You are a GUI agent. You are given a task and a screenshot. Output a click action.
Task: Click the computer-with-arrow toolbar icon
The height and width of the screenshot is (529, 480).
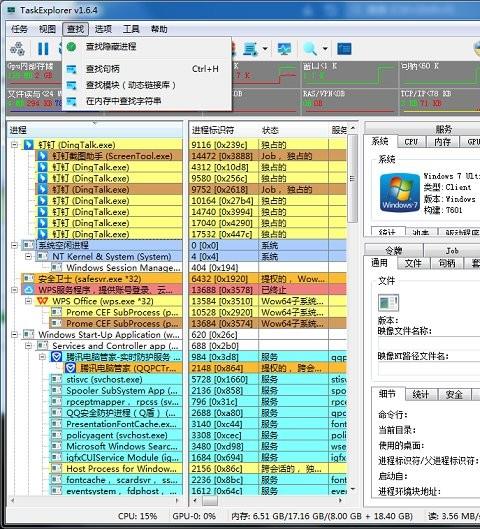click(251, 49)
